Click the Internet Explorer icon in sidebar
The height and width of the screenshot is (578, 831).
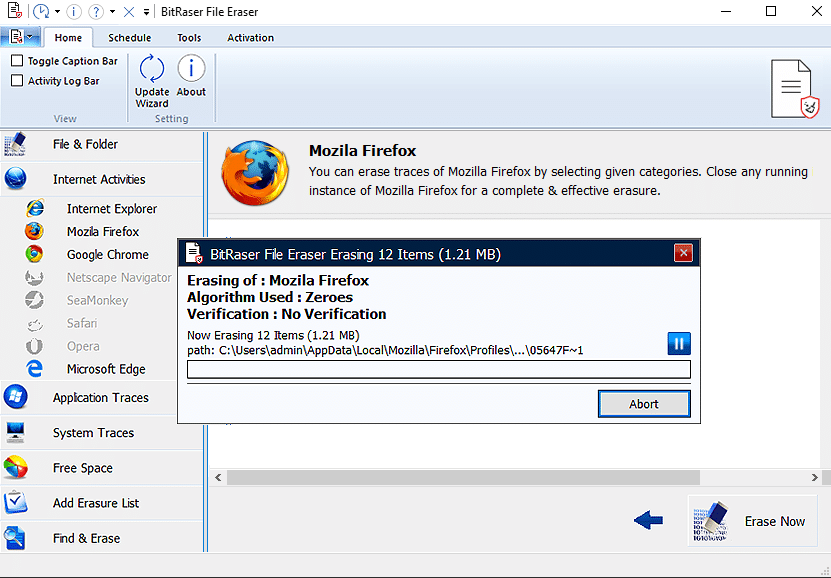pos(34,208)
